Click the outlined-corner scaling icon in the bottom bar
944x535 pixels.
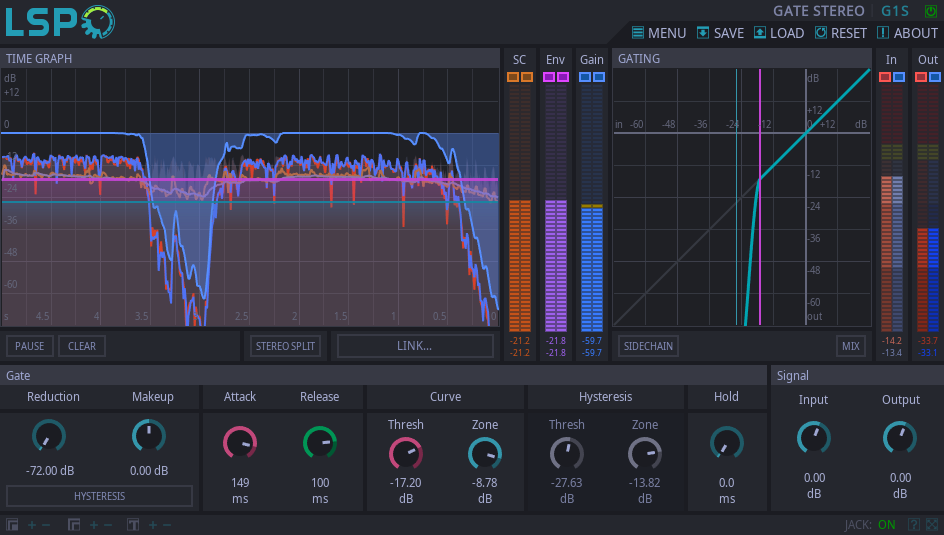pyautogui.click(x=73, y=525)
